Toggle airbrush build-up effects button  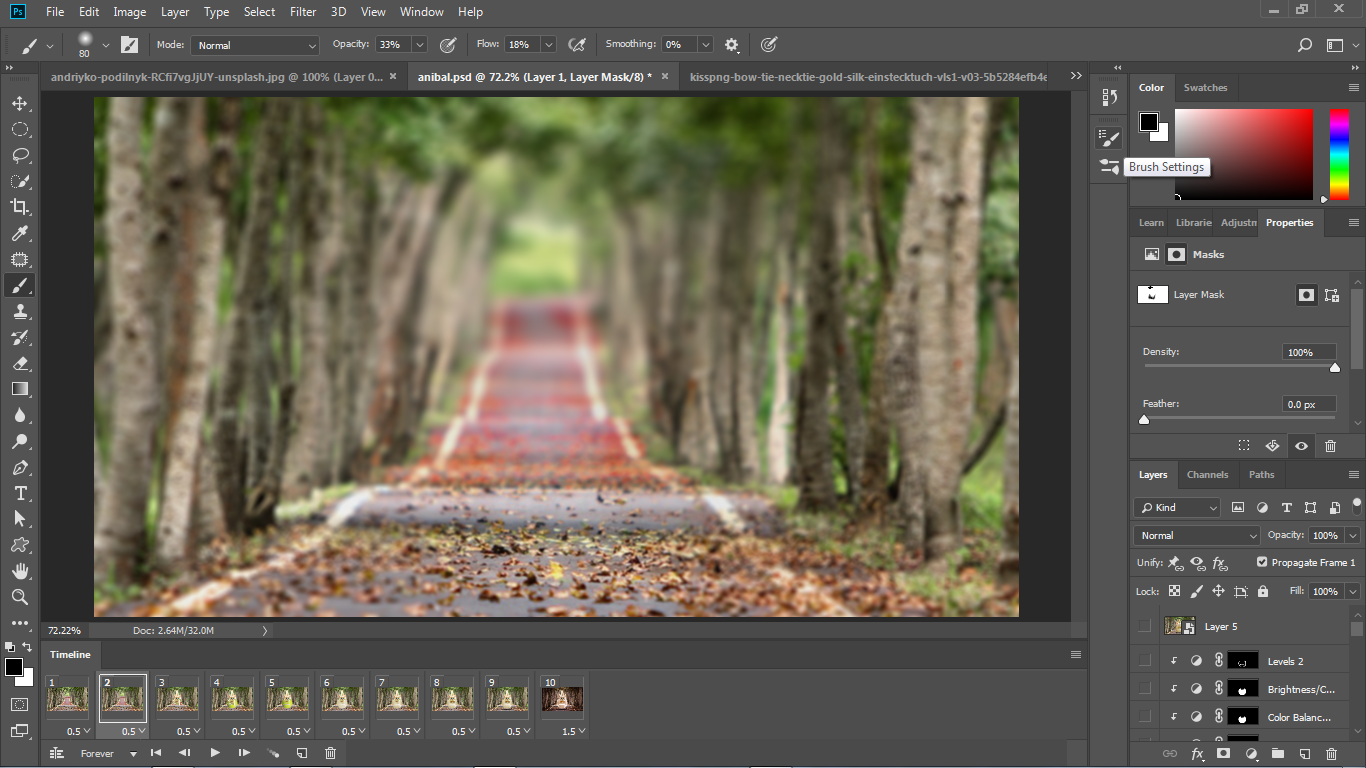point(576,45)
